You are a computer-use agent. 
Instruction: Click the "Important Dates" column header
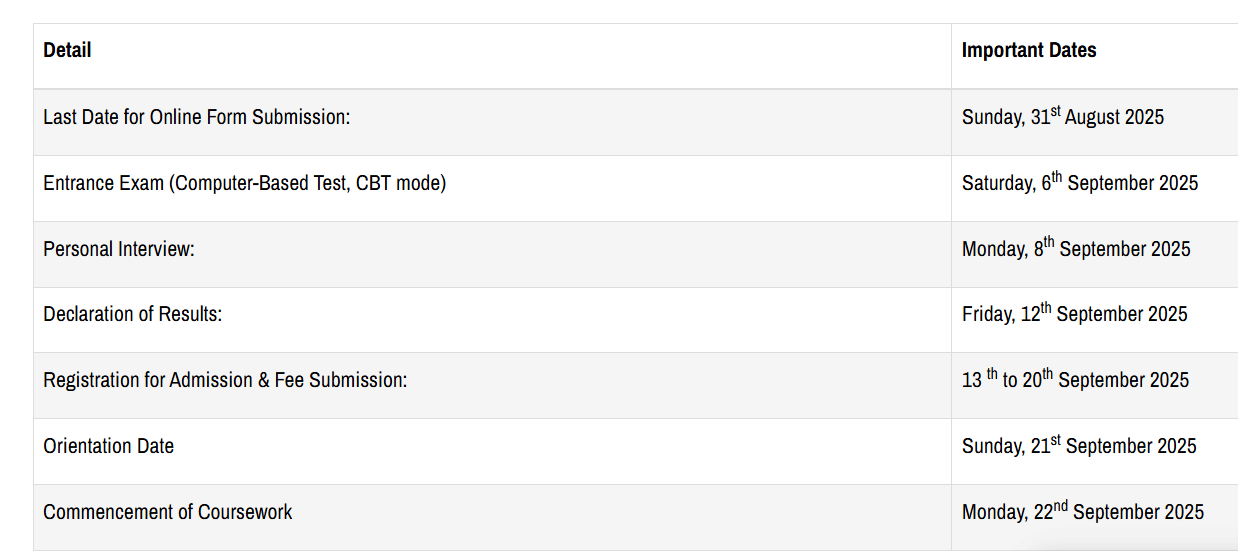(1029, 50)
